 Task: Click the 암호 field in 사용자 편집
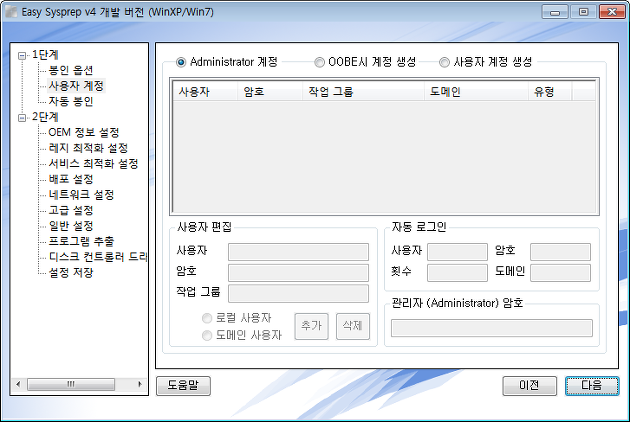299,273
